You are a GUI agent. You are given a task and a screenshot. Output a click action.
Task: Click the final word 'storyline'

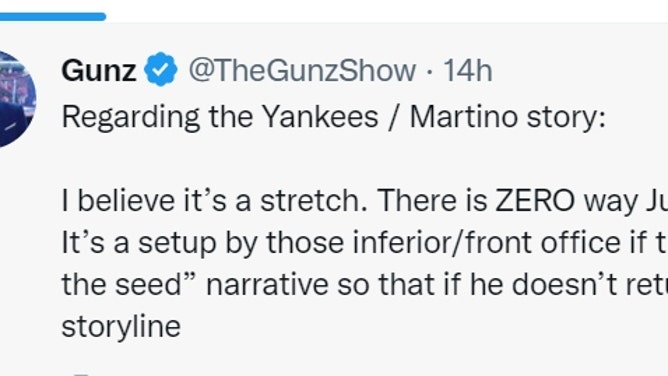click(x=121, y=327)
